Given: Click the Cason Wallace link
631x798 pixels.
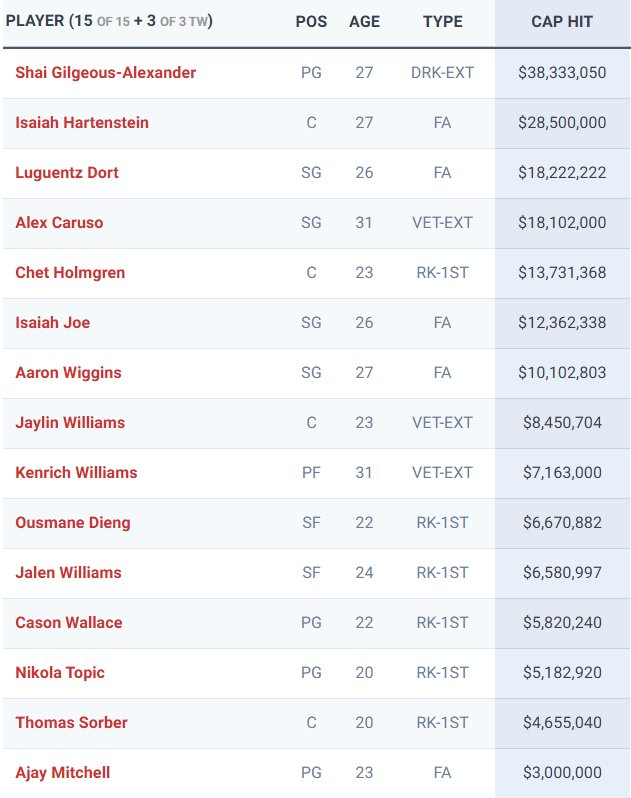Looking at the screenshot, I should 69,623.
